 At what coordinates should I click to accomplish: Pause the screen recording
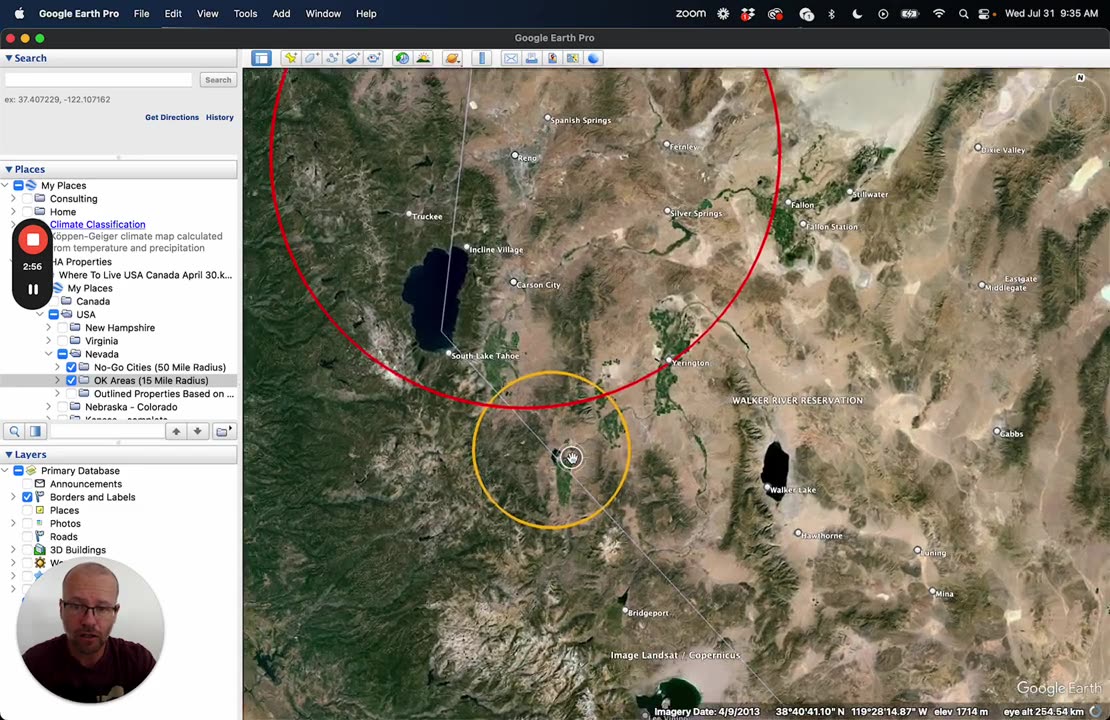pos(33,289)
